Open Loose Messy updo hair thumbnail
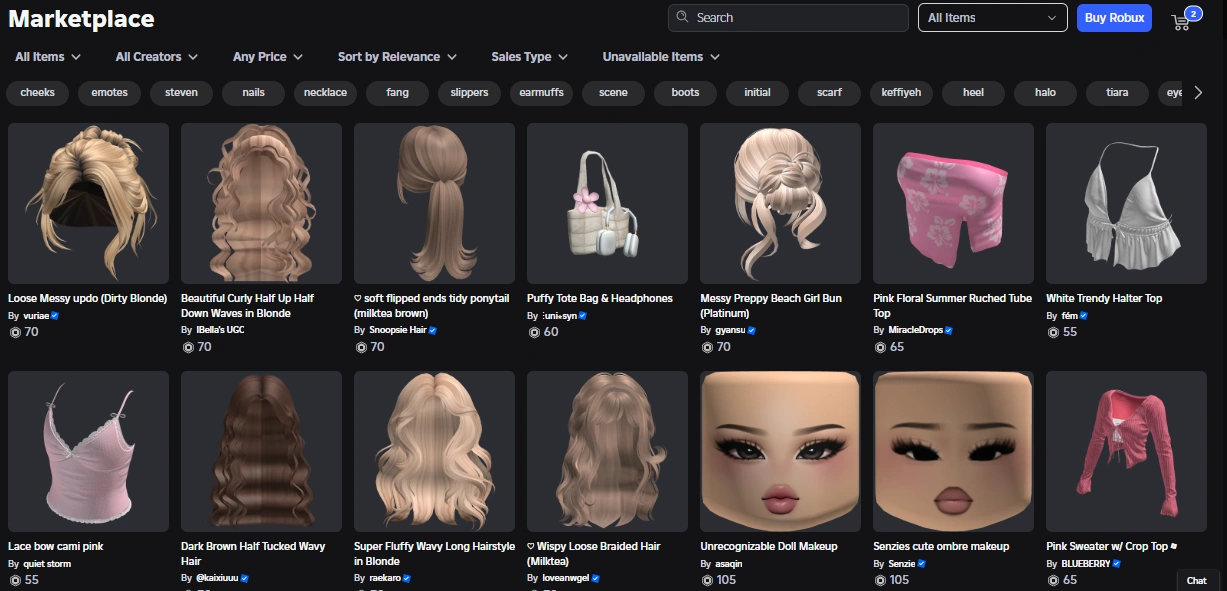1227x591 pixels. [x=88, y=204]
